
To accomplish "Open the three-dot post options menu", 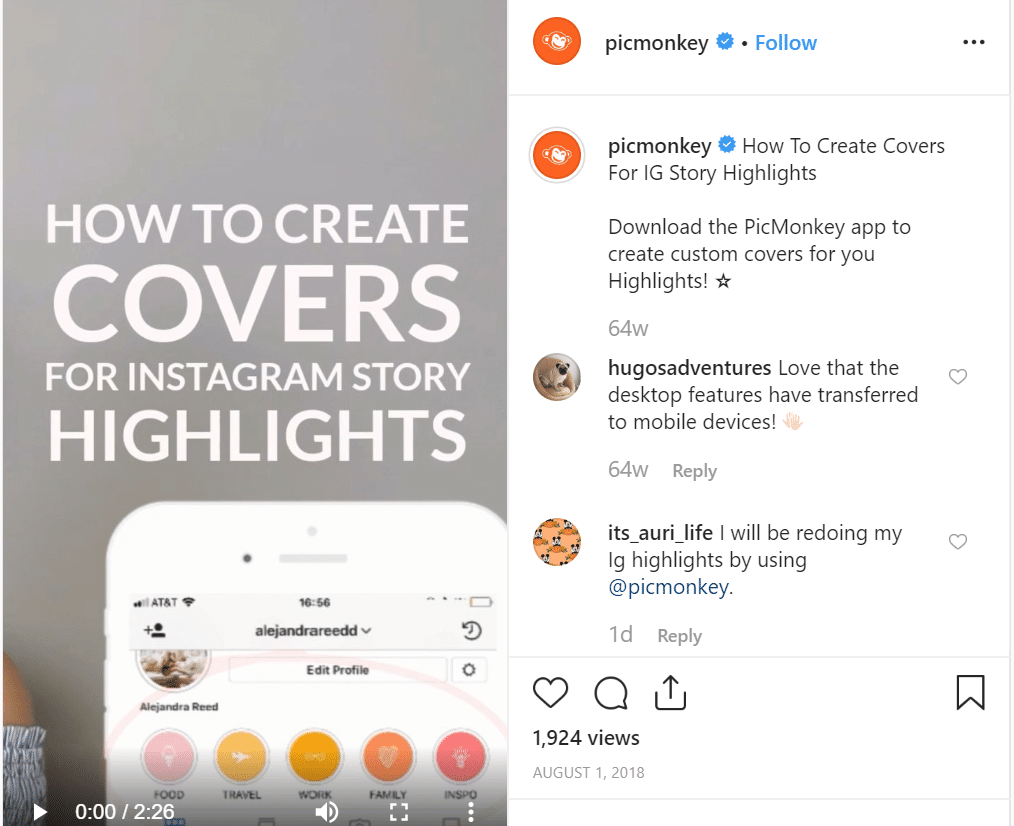I will pyautogui.click(x=973, y=42).
